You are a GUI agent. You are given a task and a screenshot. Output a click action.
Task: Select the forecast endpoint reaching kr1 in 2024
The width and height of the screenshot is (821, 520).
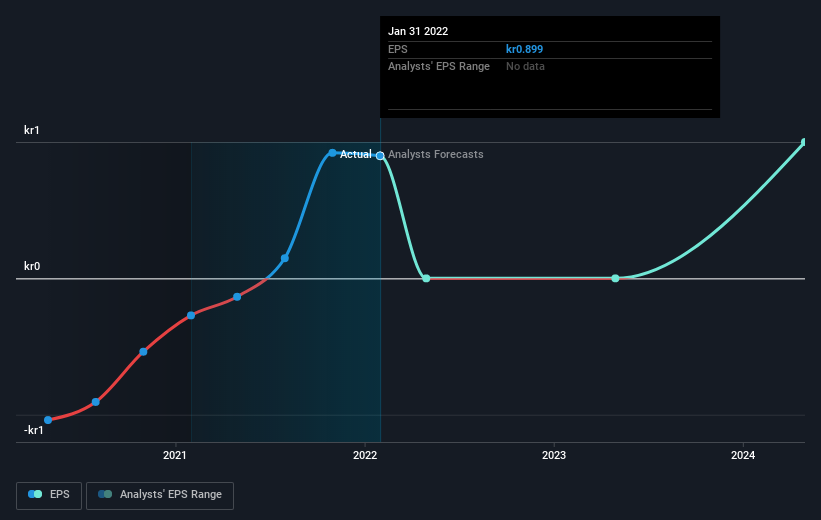pyautogui.click(x=804, y=142)
